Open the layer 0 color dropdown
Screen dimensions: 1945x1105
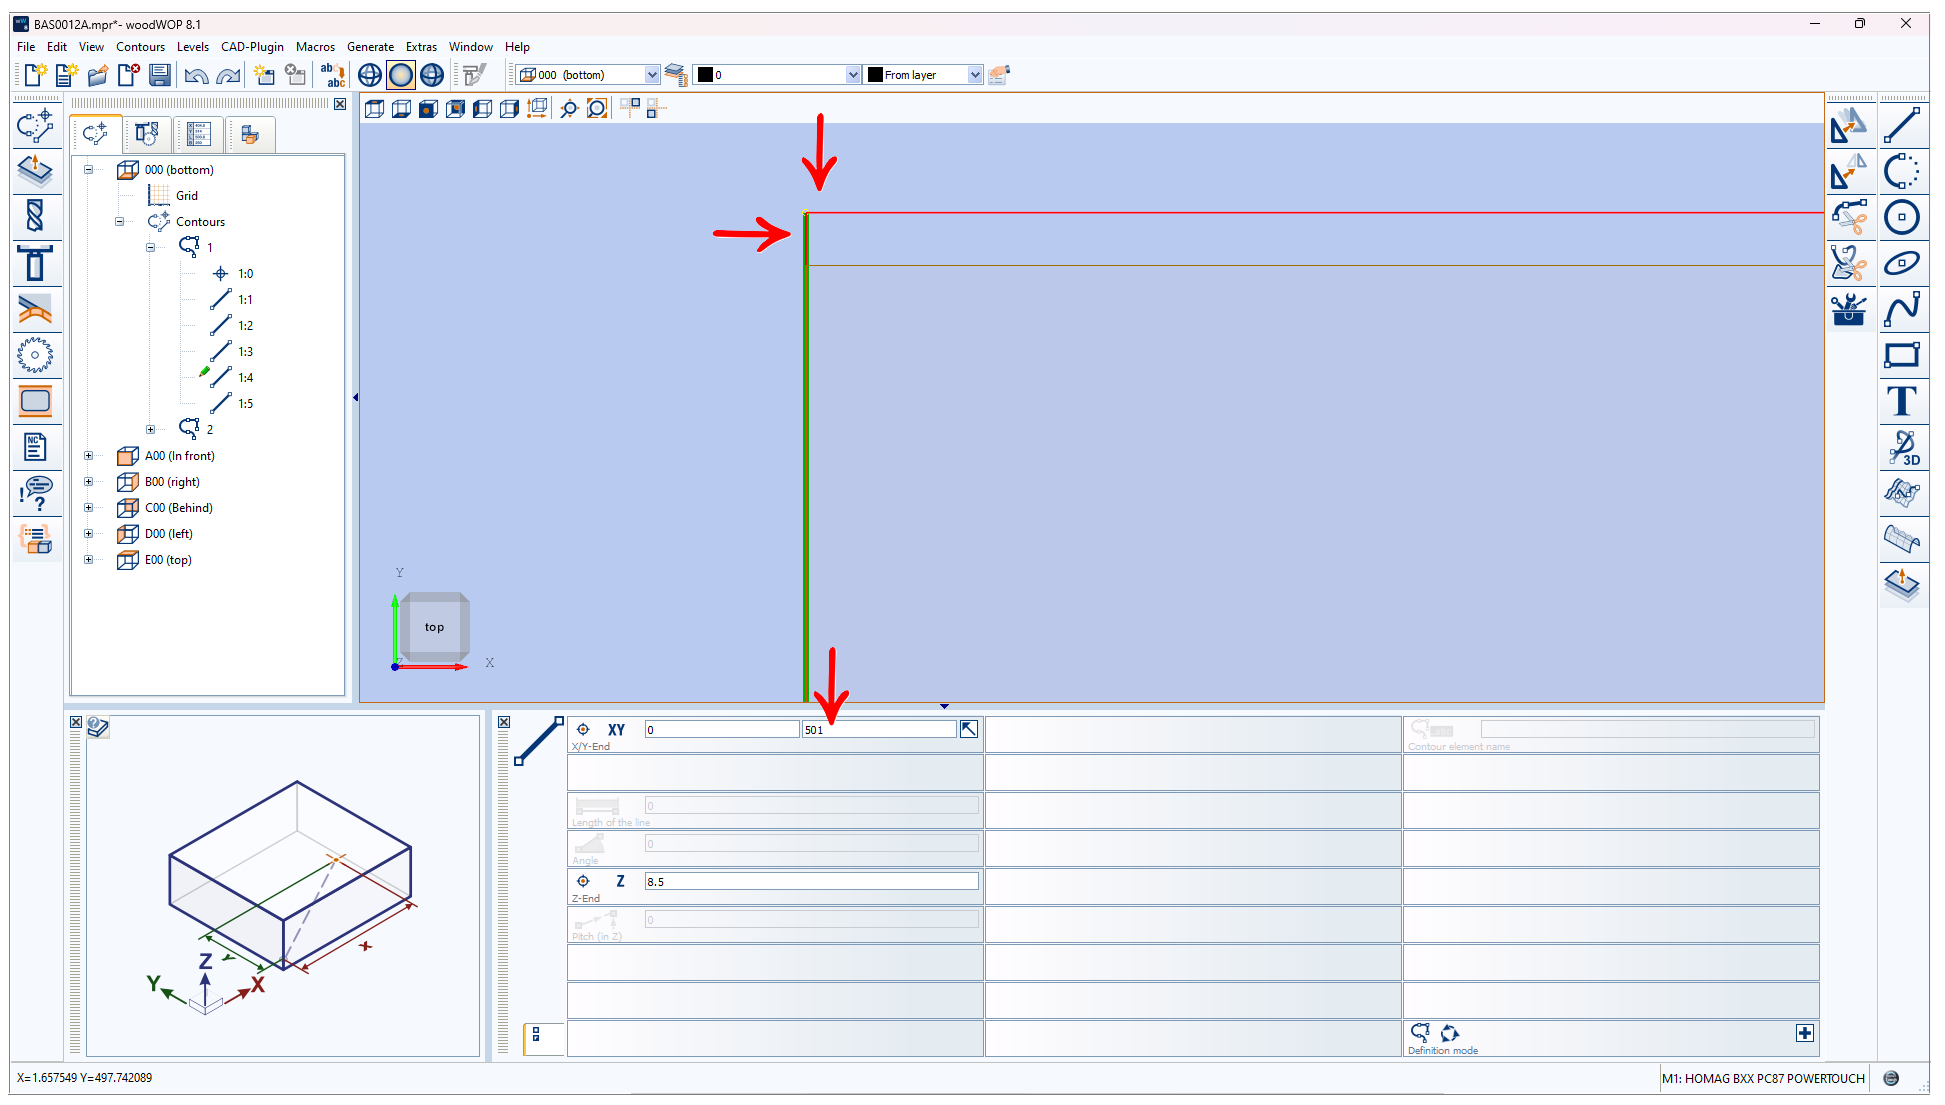(x=852, y=75)
